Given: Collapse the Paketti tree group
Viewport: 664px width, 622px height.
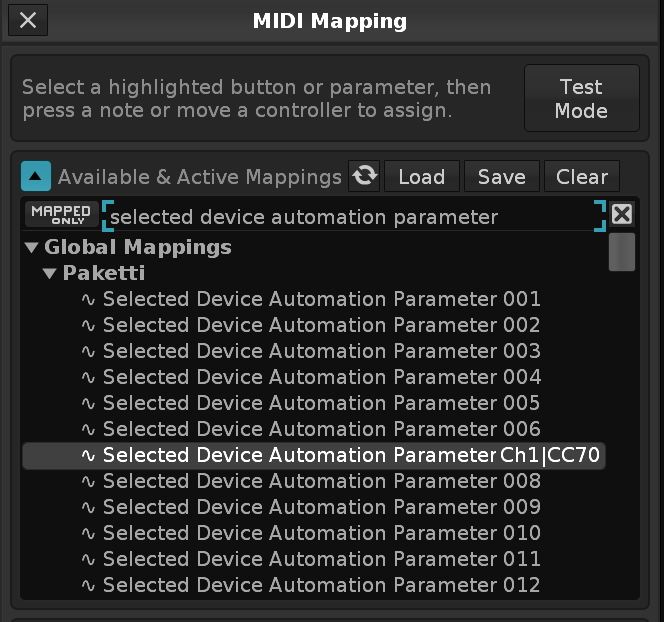Looking at the screenshot, I should (x=50, y=274).
